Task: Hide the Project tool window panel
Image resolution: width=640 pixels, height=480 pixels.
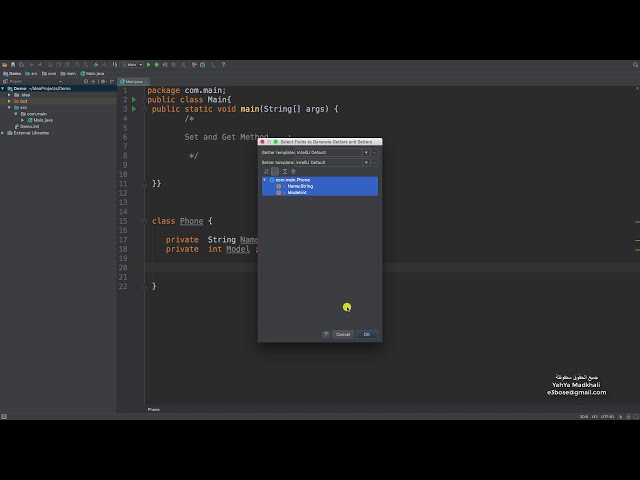Action: point(112,81)
